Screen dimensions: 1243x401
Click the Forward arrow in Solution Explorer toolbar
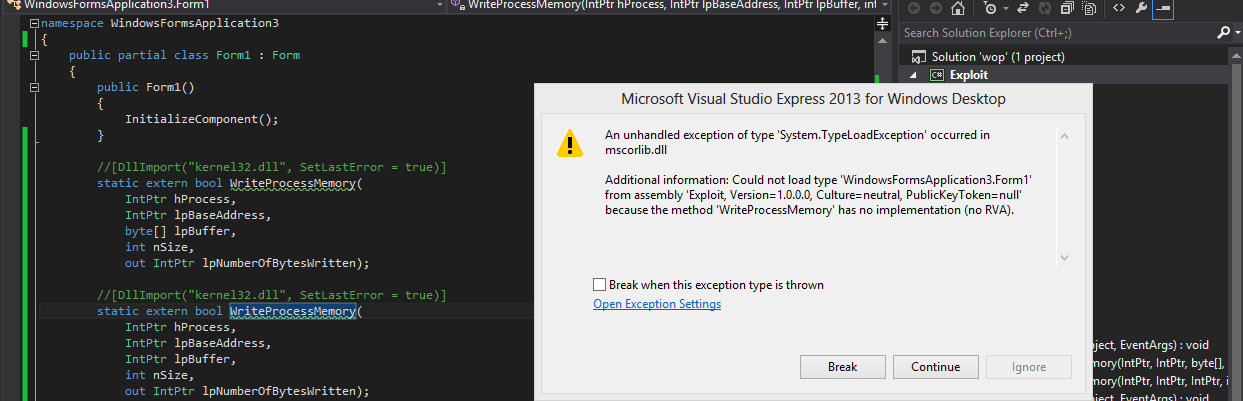936,8
